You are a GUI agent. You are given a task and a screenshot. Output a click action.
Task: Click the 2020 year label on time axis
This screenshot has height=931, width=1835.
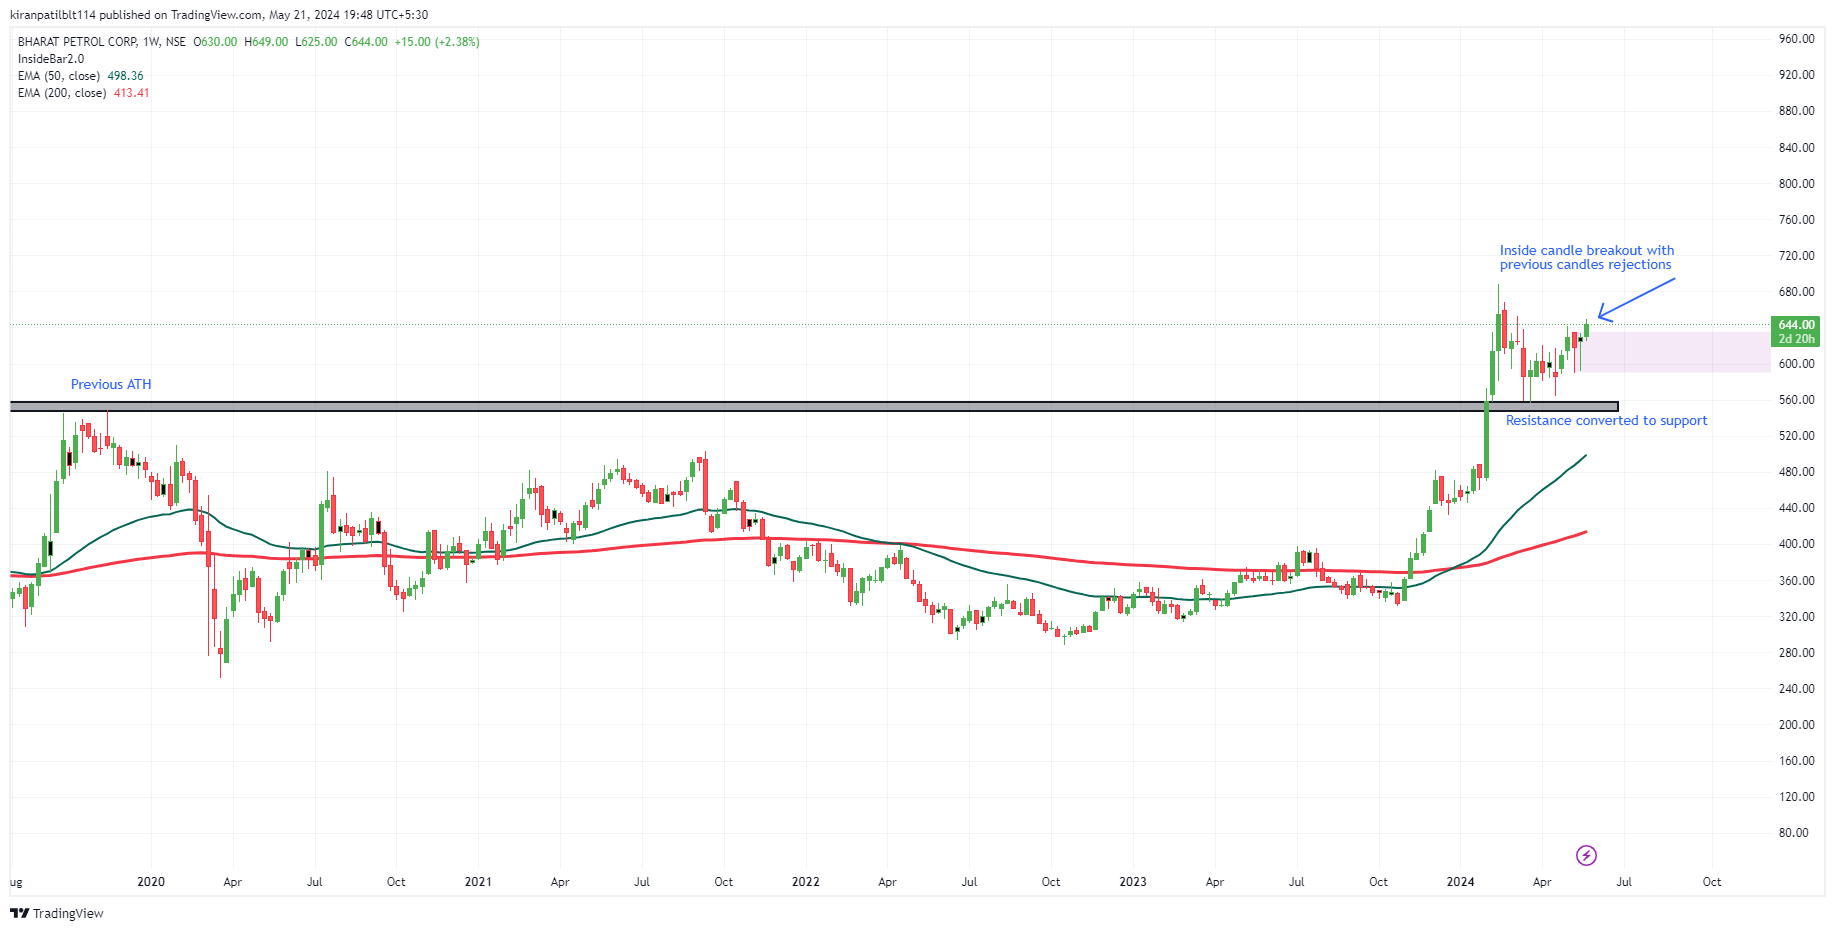click(x=151, y=882)
